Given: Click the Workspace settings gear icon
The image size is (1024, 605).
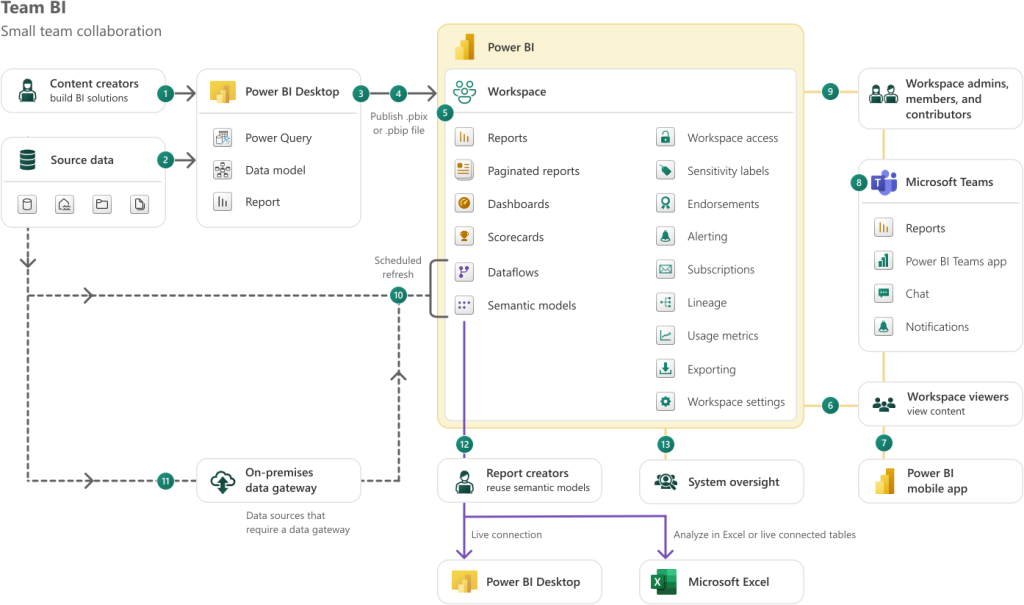Looking at the screenshot, I should [665, 402].
